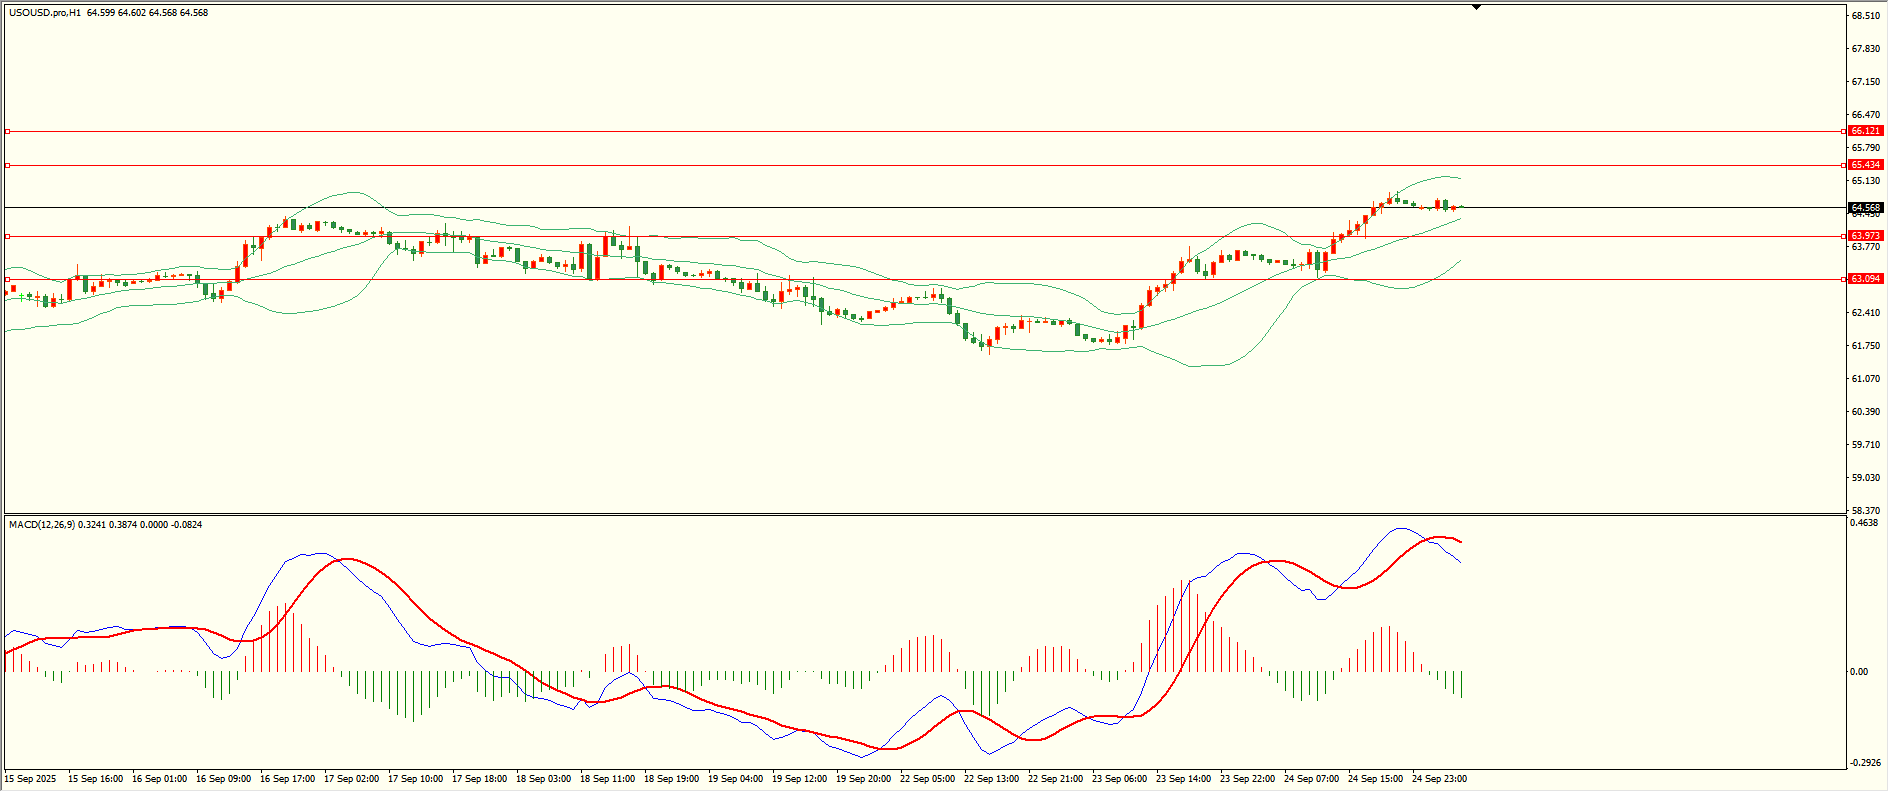Viewport: 1889px width, 792px height.
Task: Click the red 63.094 price tag
Action: pyautogui.click(x=1865, y=279)
